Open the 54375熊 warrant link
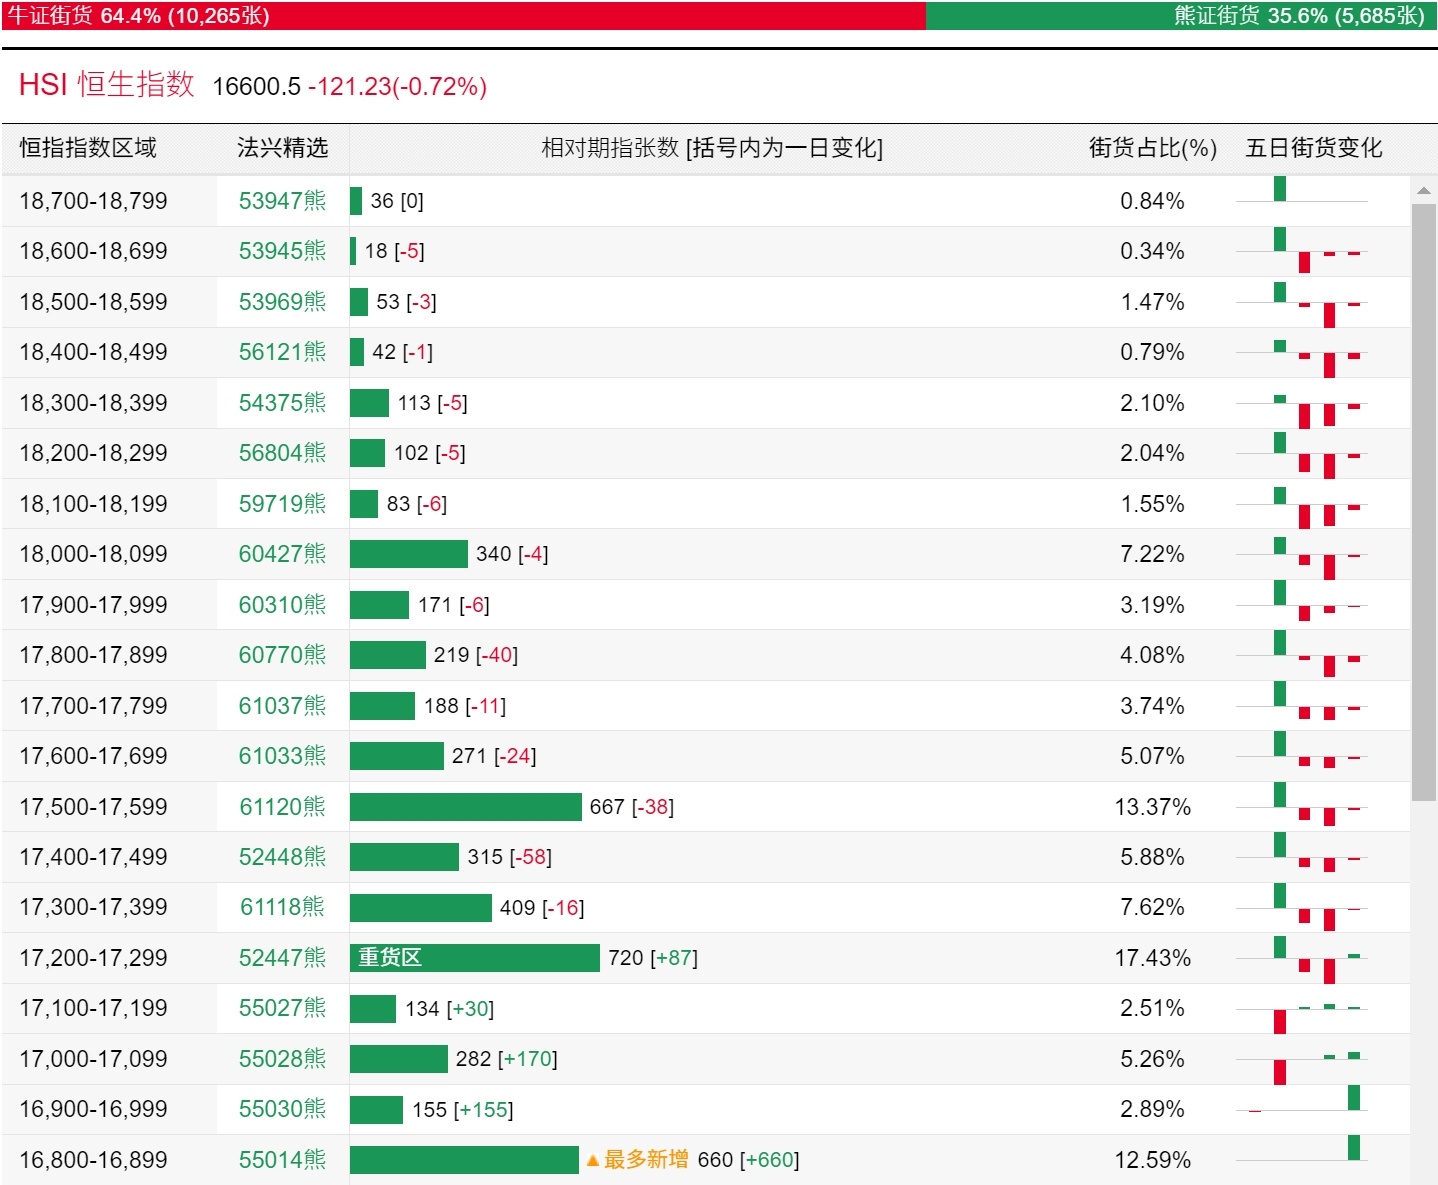1438x1185 pixels. [282, 403]
